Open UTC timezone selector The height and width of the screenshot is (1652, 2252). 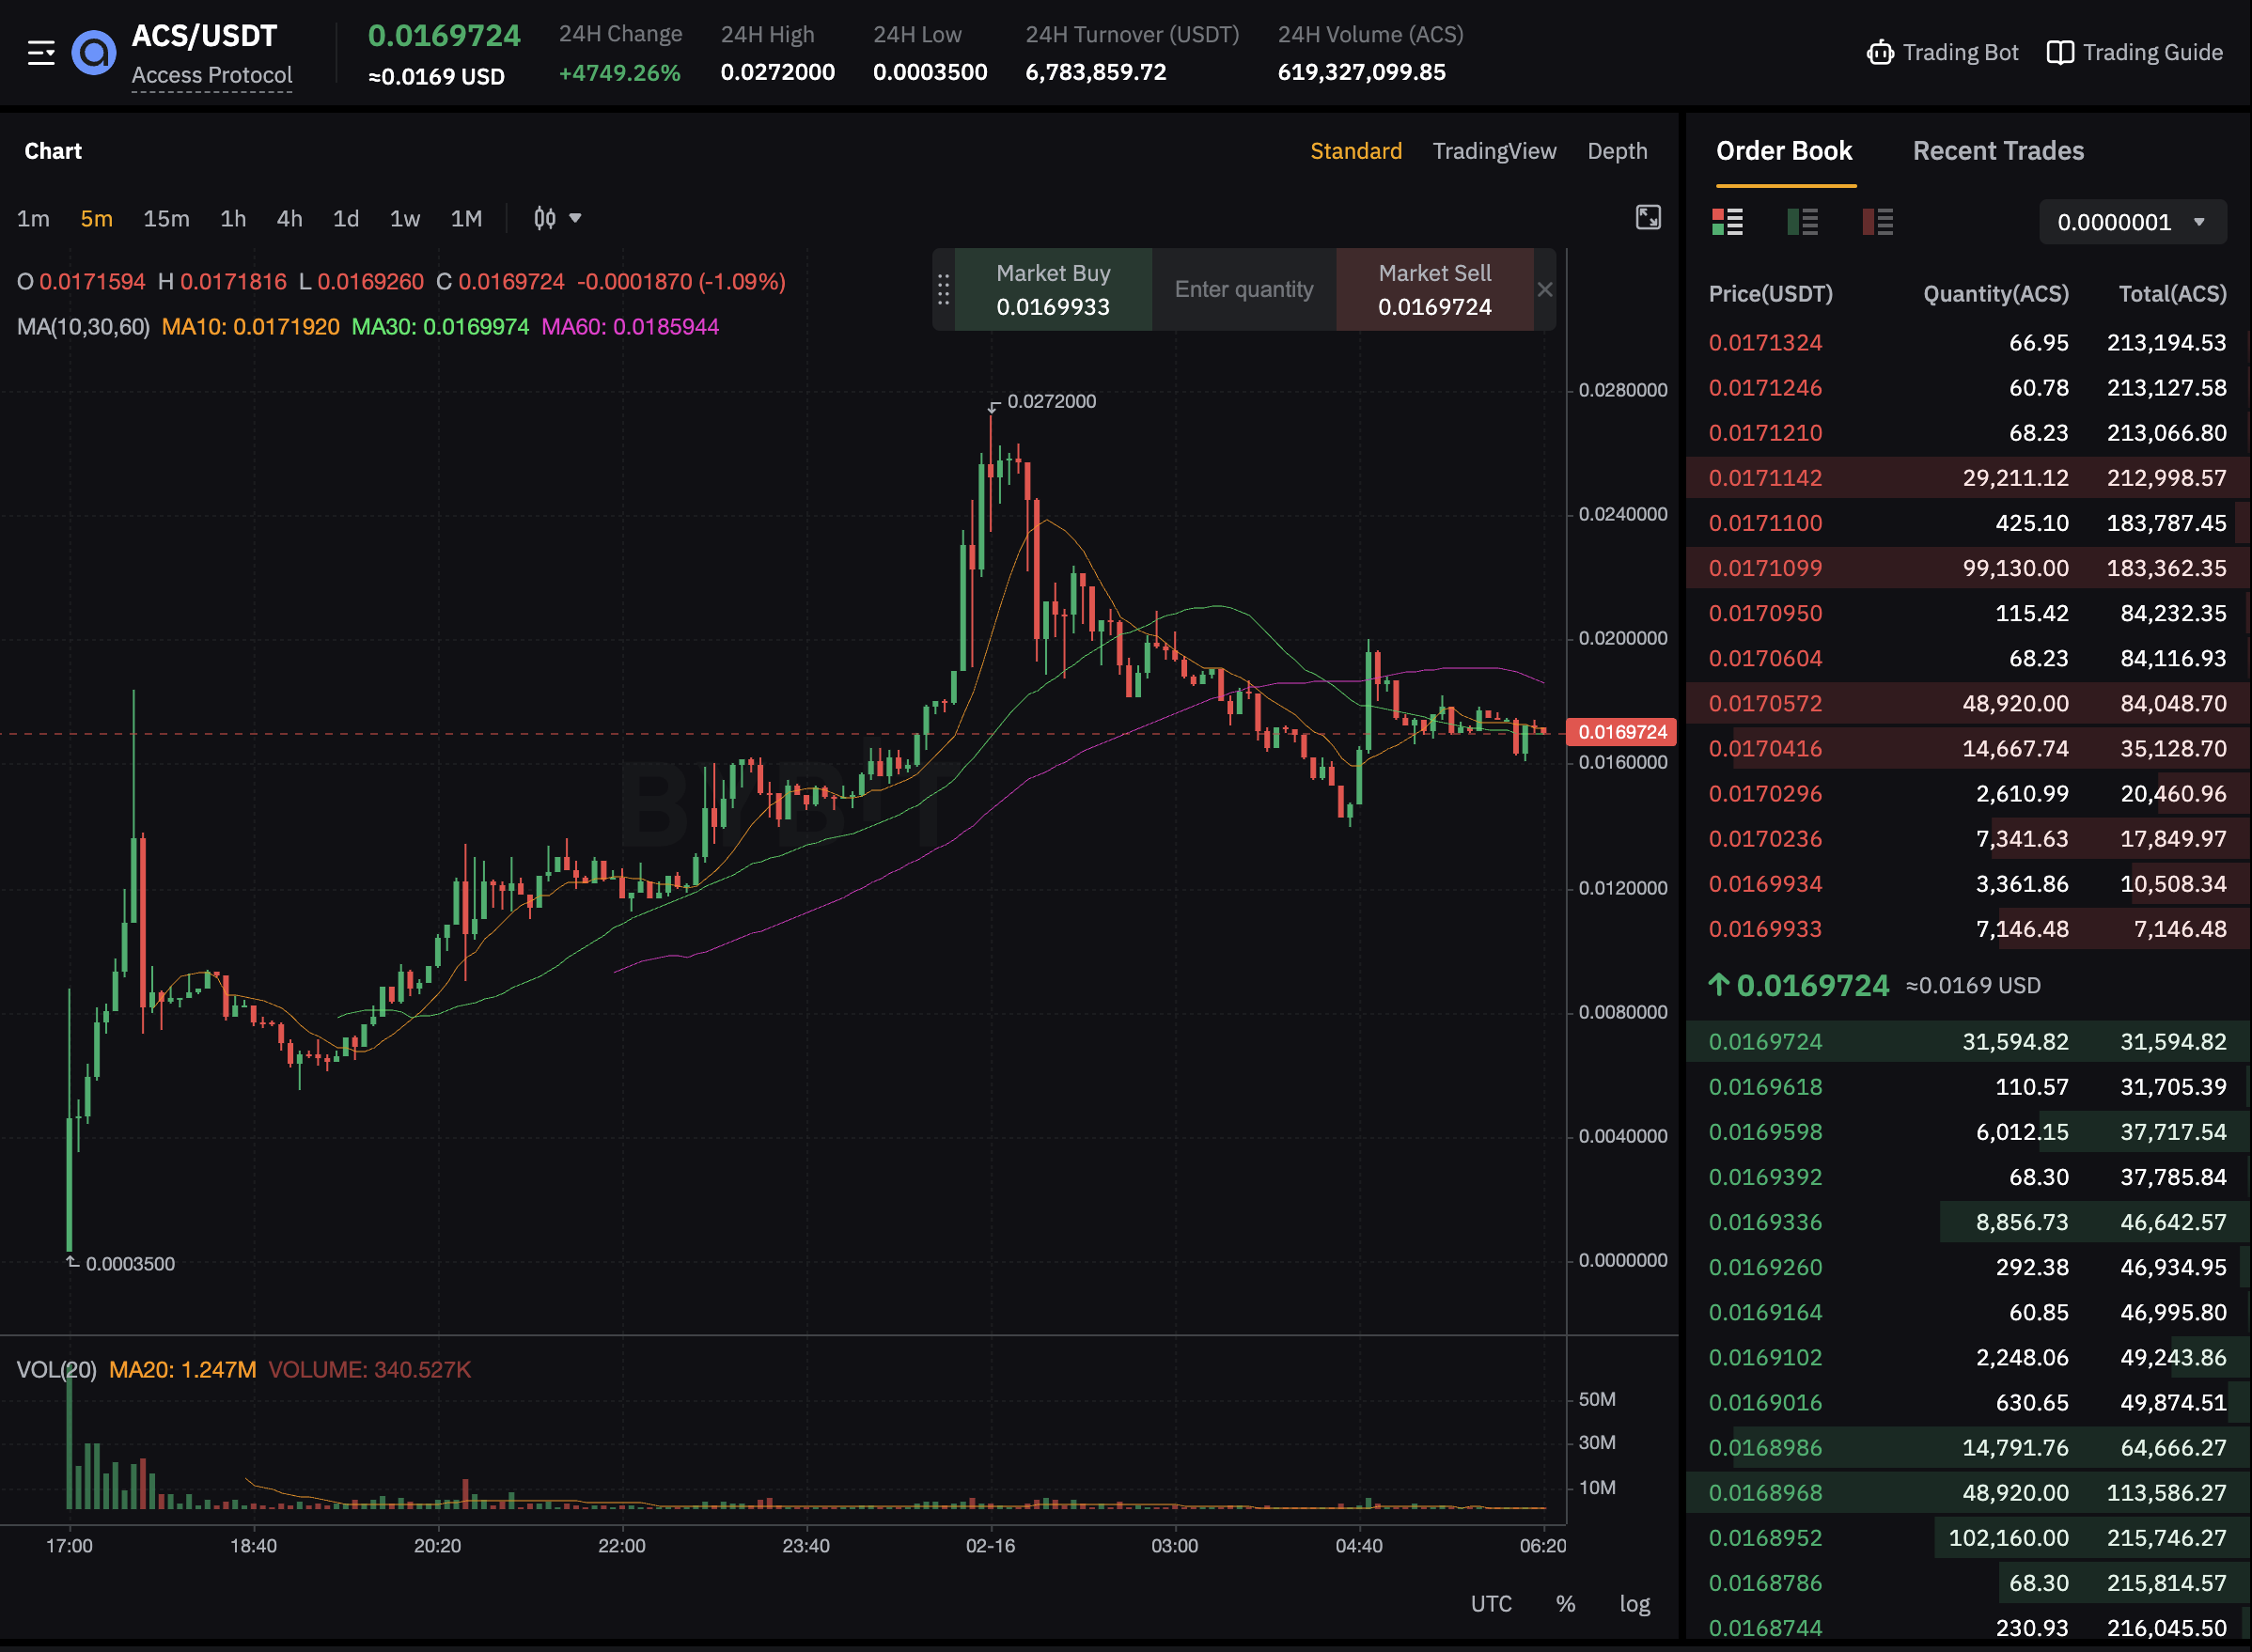[1490, 1604]
